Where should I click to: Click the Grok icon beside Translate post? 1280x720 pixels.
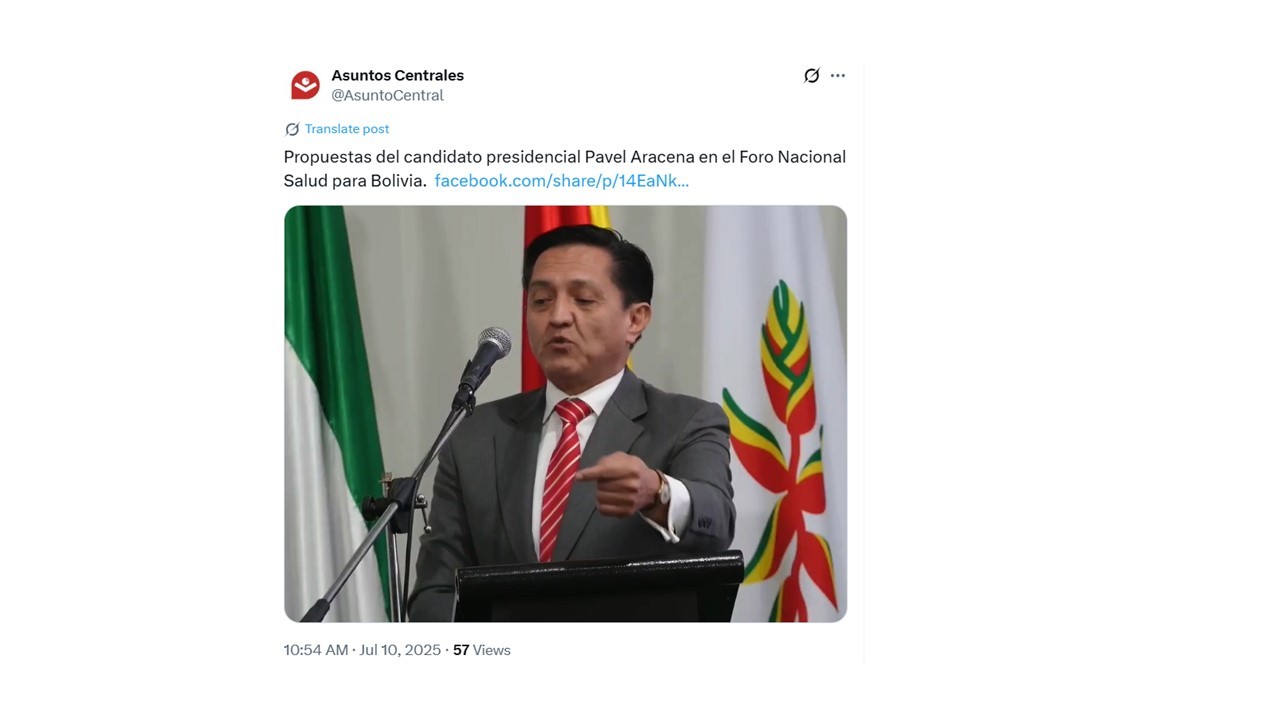292,129
